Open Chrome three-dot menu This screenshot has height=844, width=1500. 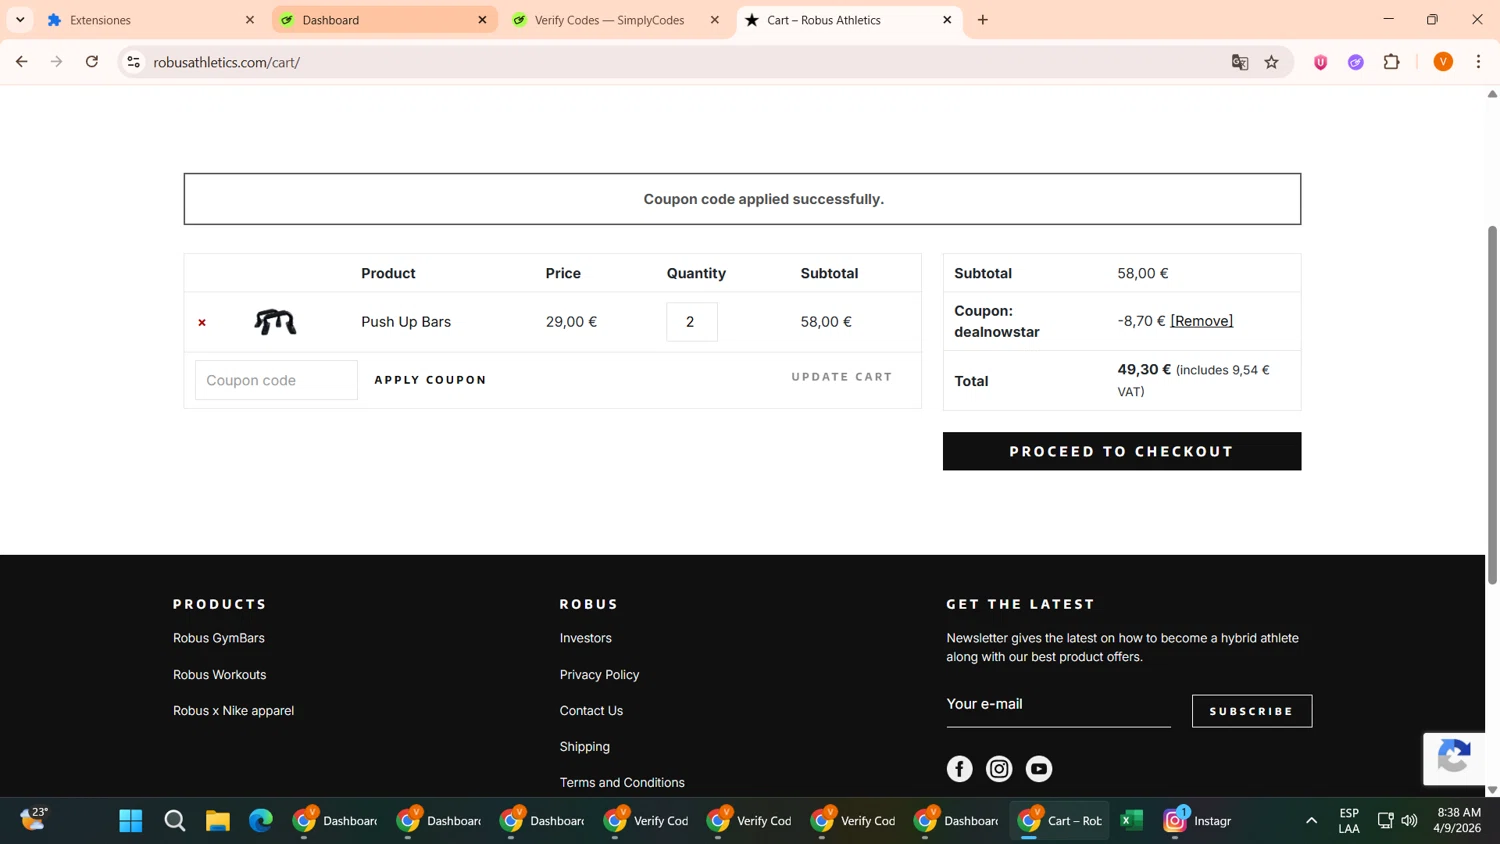point(1479,62)
